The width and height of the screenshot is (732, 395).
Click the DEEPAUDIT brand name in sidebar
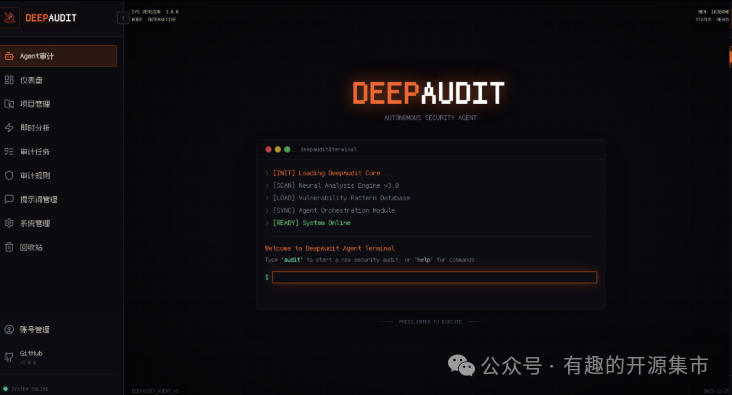tap(51, 18)
